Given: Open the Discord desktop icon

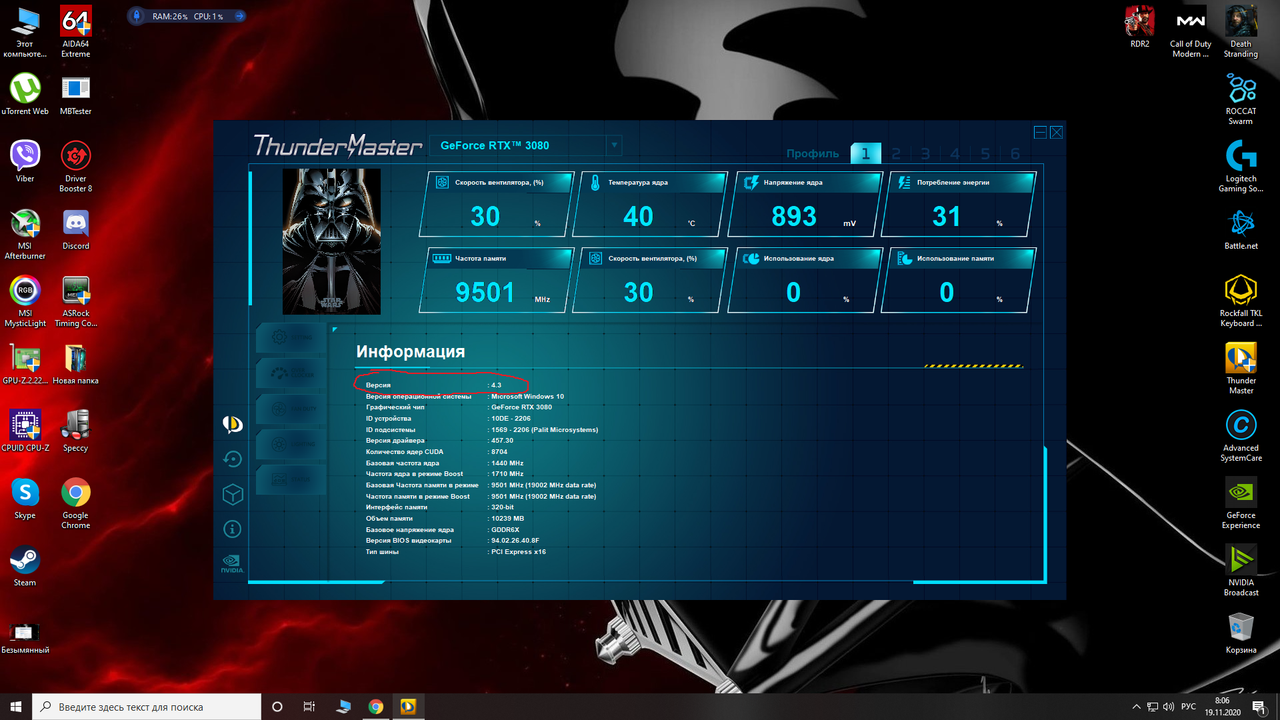Looking at the screenshot, I should pos(76,229).
